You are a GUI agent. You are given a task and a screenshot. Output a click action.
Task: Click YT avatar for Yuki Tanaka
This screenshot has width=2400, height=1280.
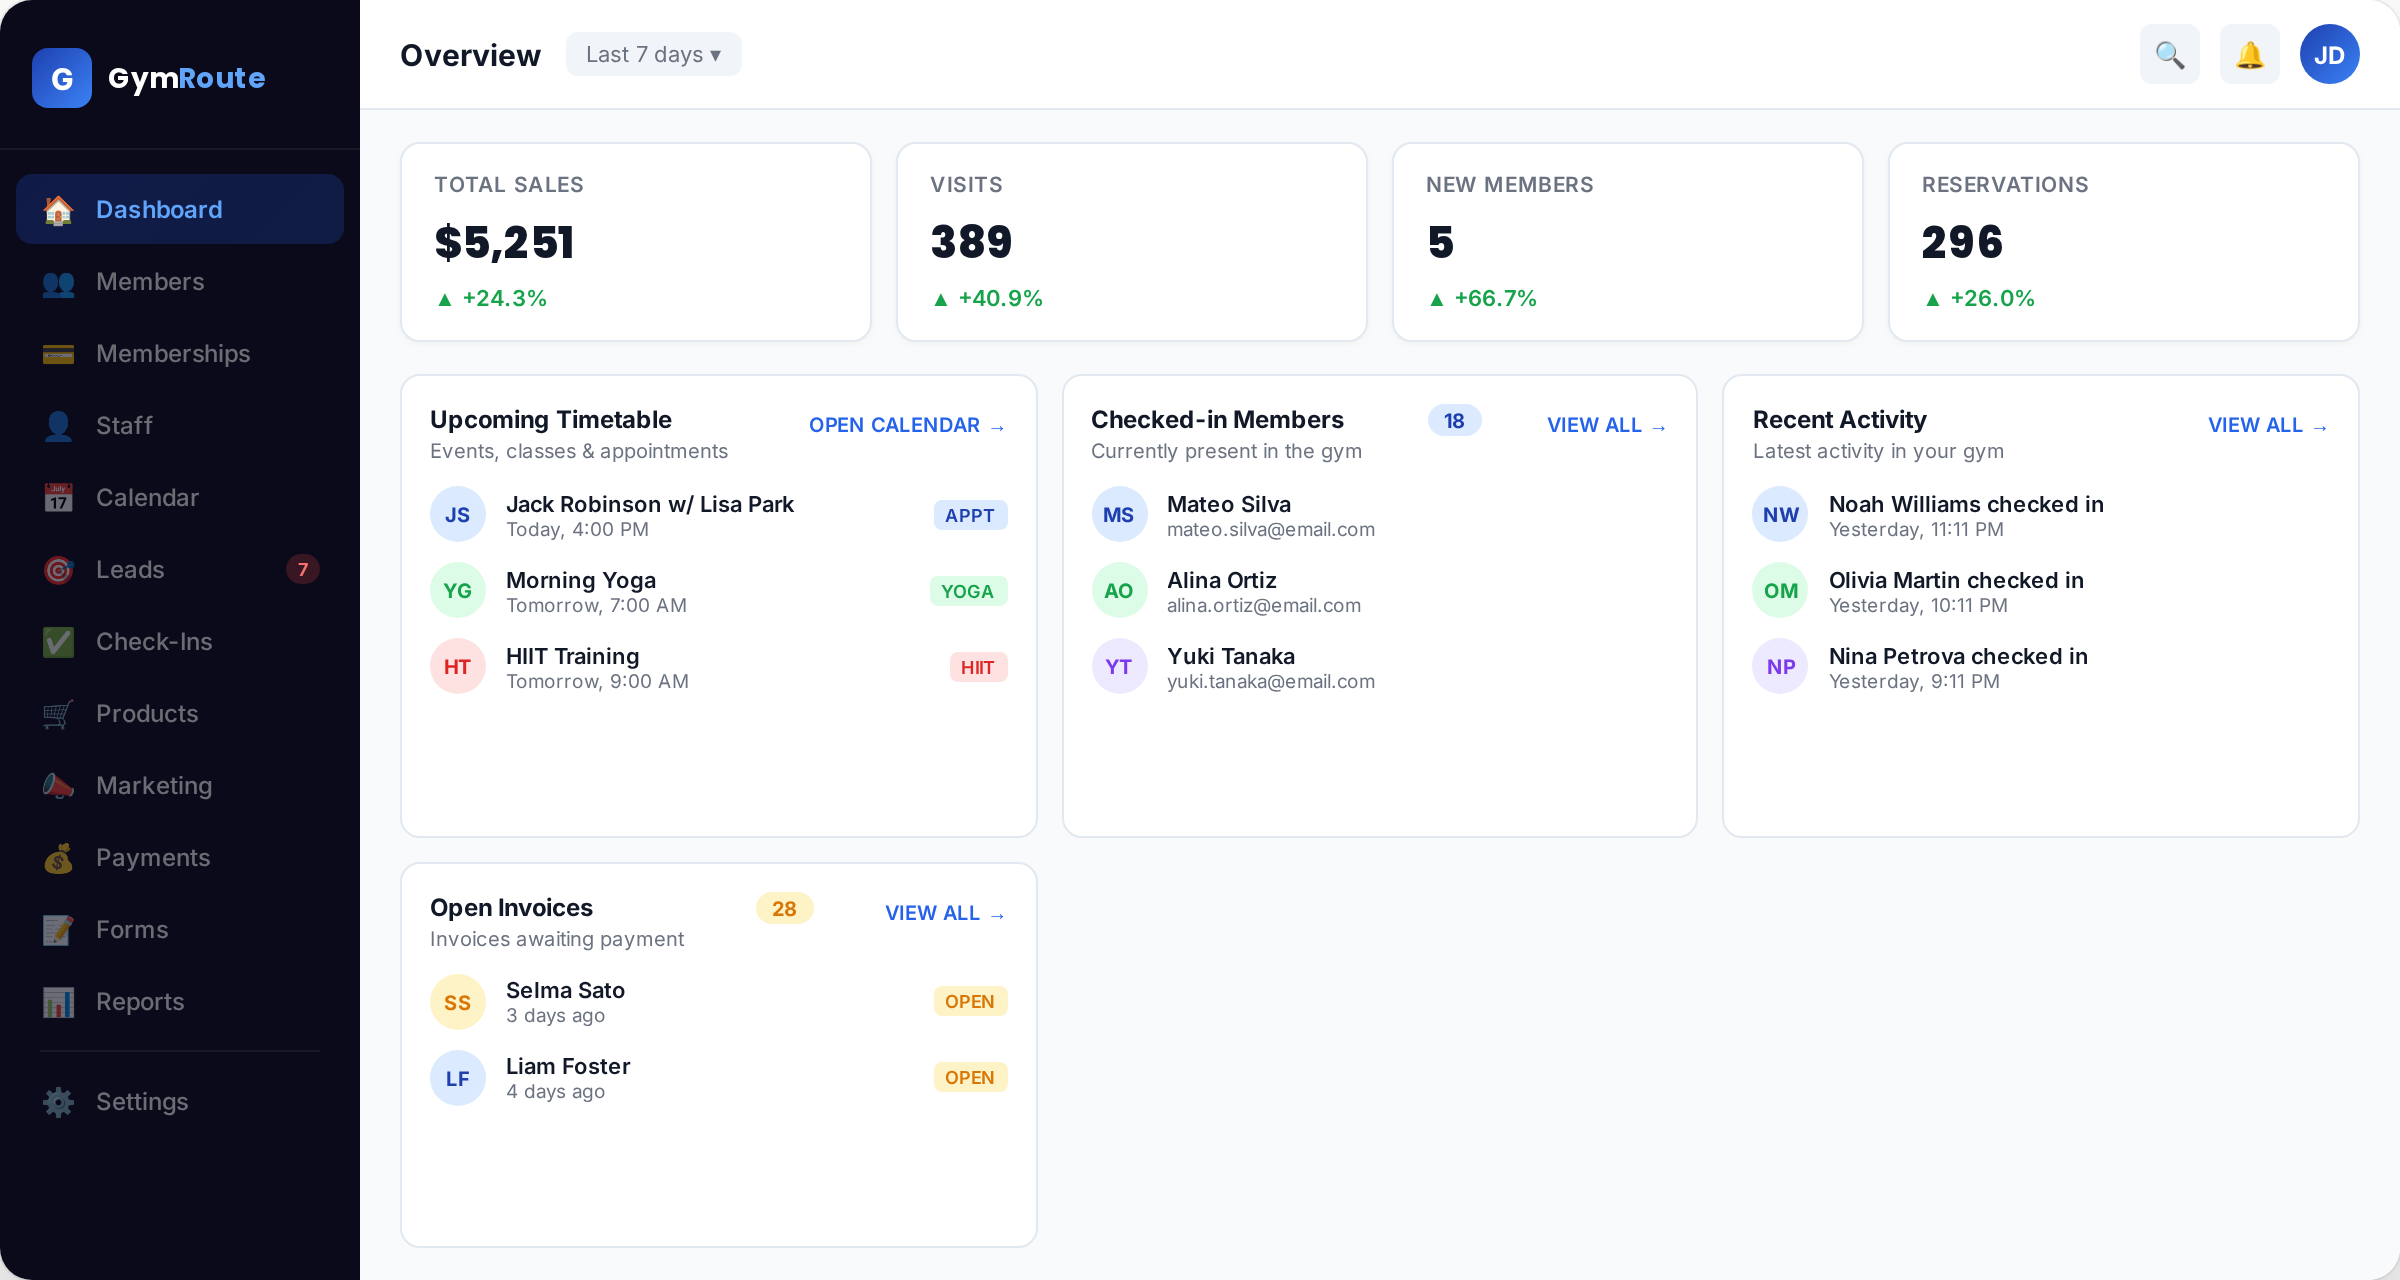[x=1119, y=666]
